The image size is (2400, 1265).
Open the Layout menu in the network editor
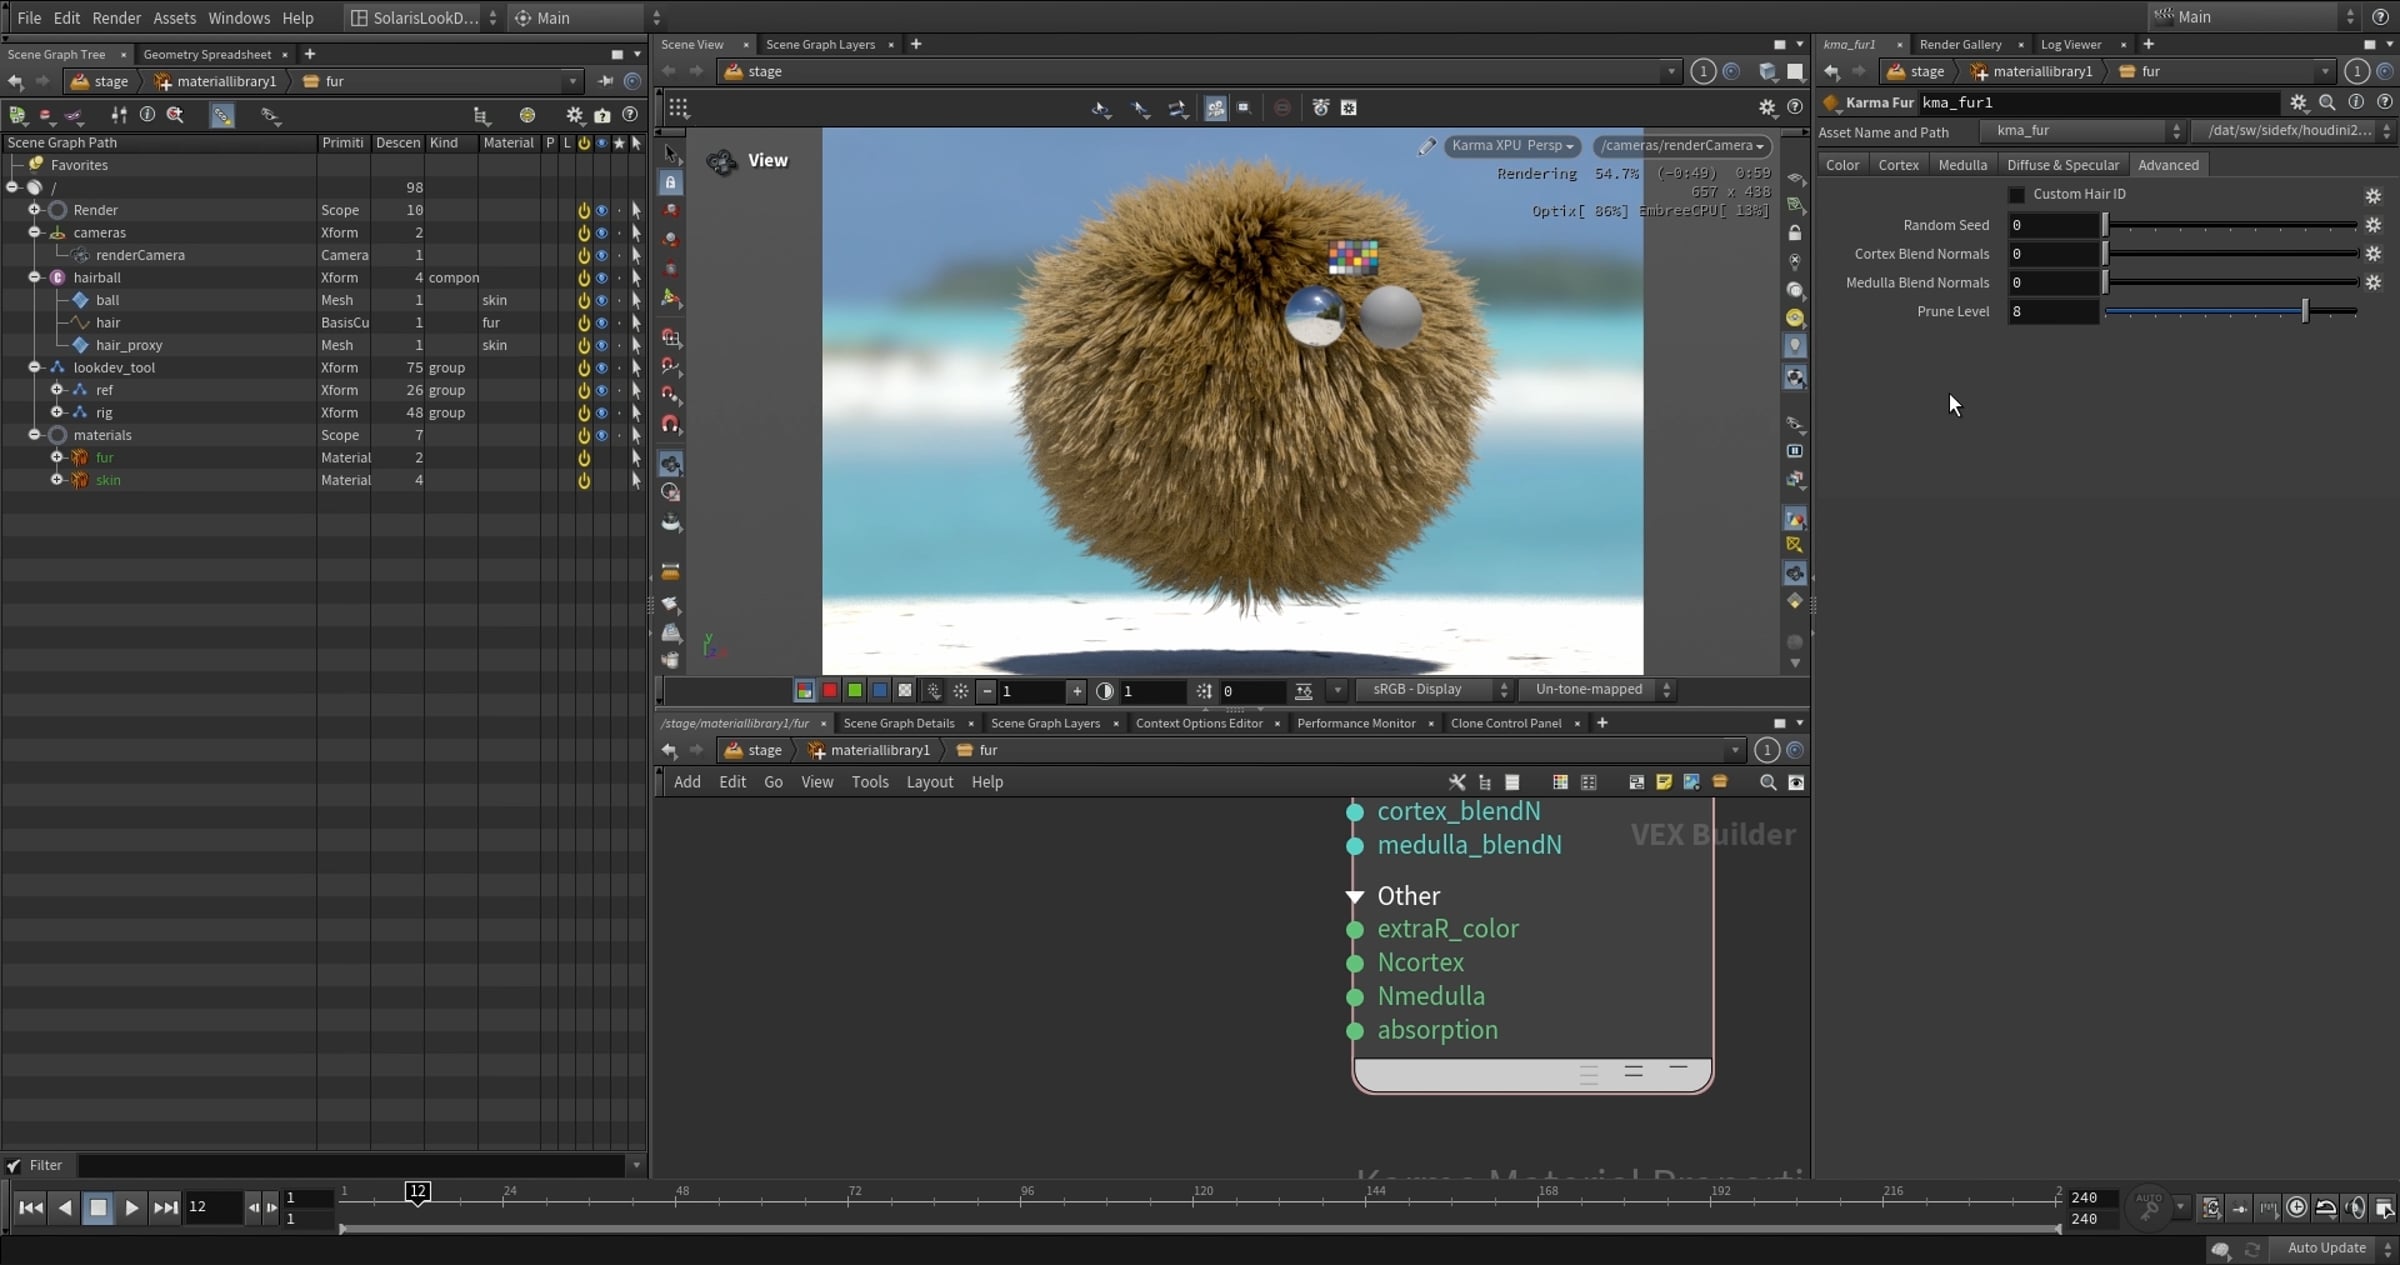(929, 782)
